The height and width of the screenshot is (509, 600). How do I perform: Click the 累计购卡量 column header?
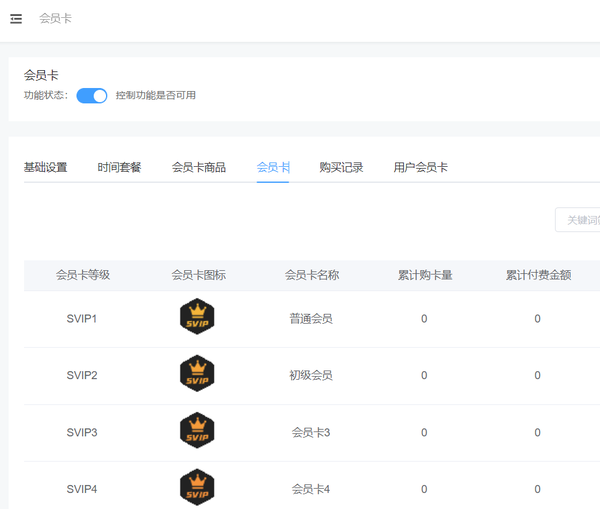pyautogui.click(x=425, y=275)
